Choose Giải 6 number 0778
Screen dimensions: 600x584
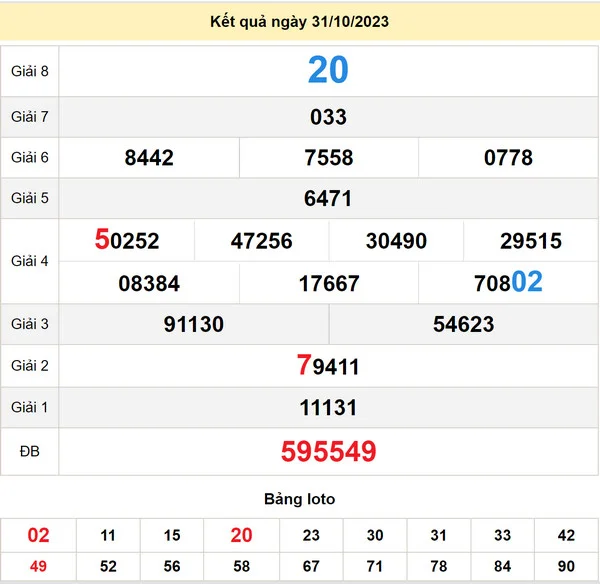click(x=508, y=158)
